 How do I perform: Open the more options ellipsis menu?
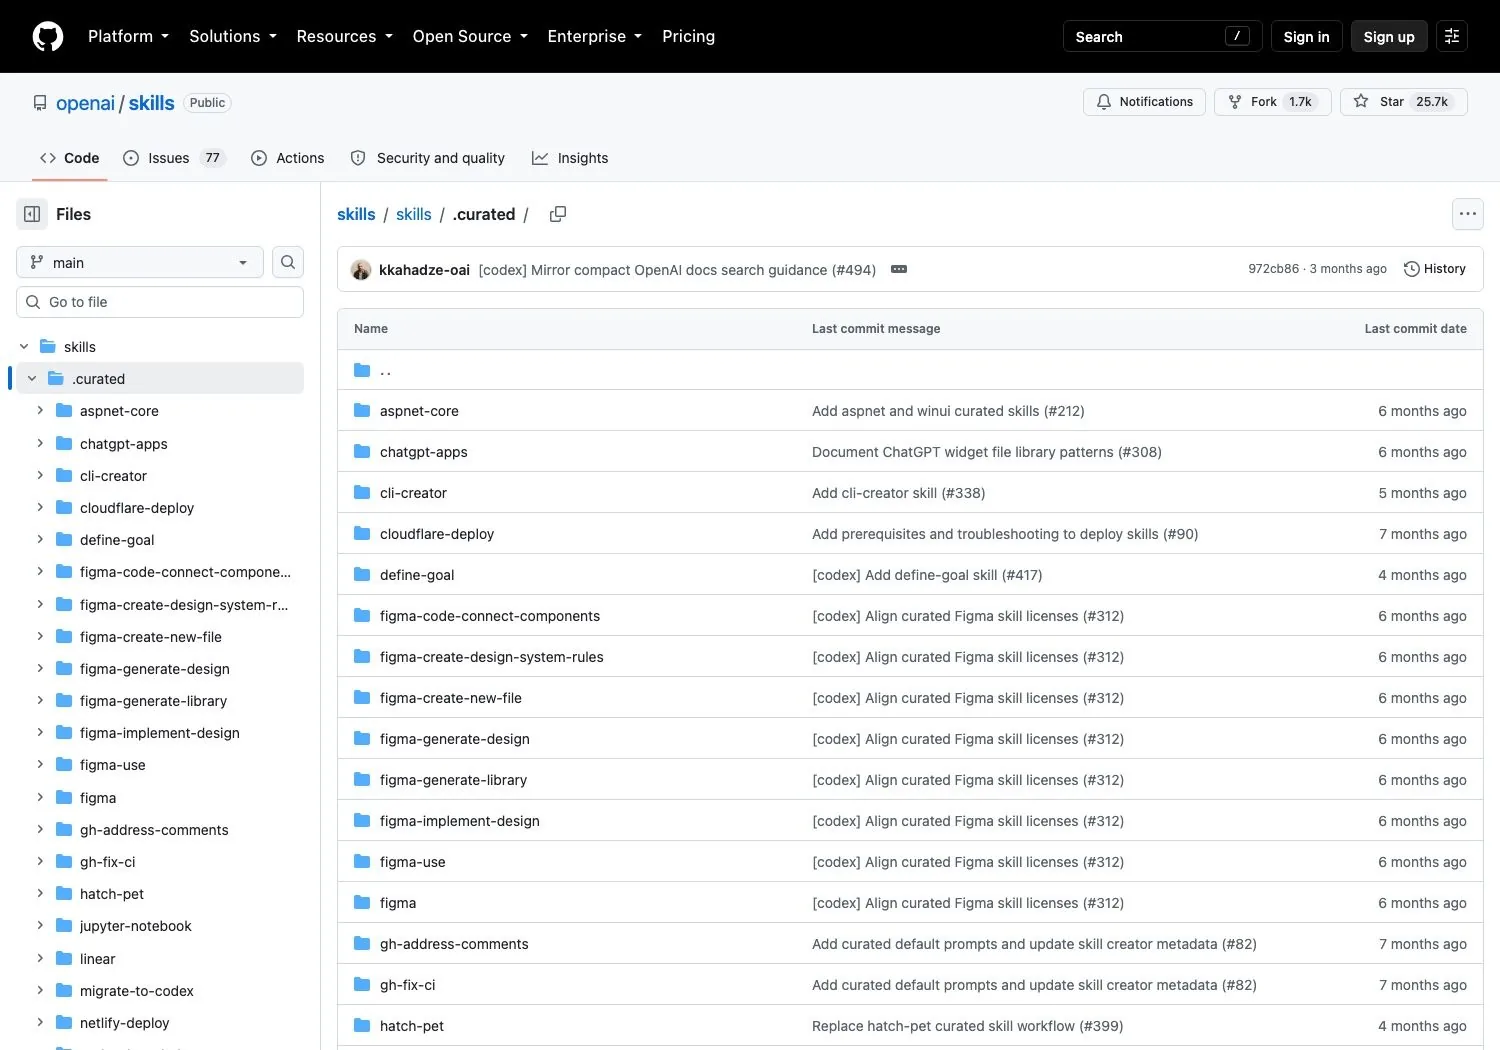coord(1468,214)
